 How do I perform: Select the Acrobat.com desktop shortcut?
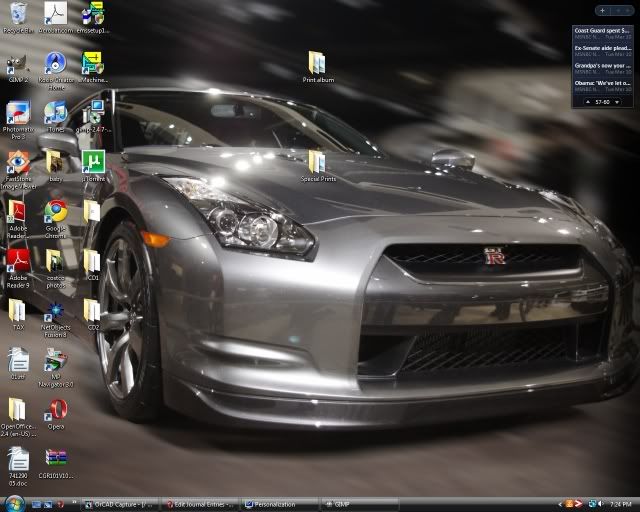click(x=56, y=18)
